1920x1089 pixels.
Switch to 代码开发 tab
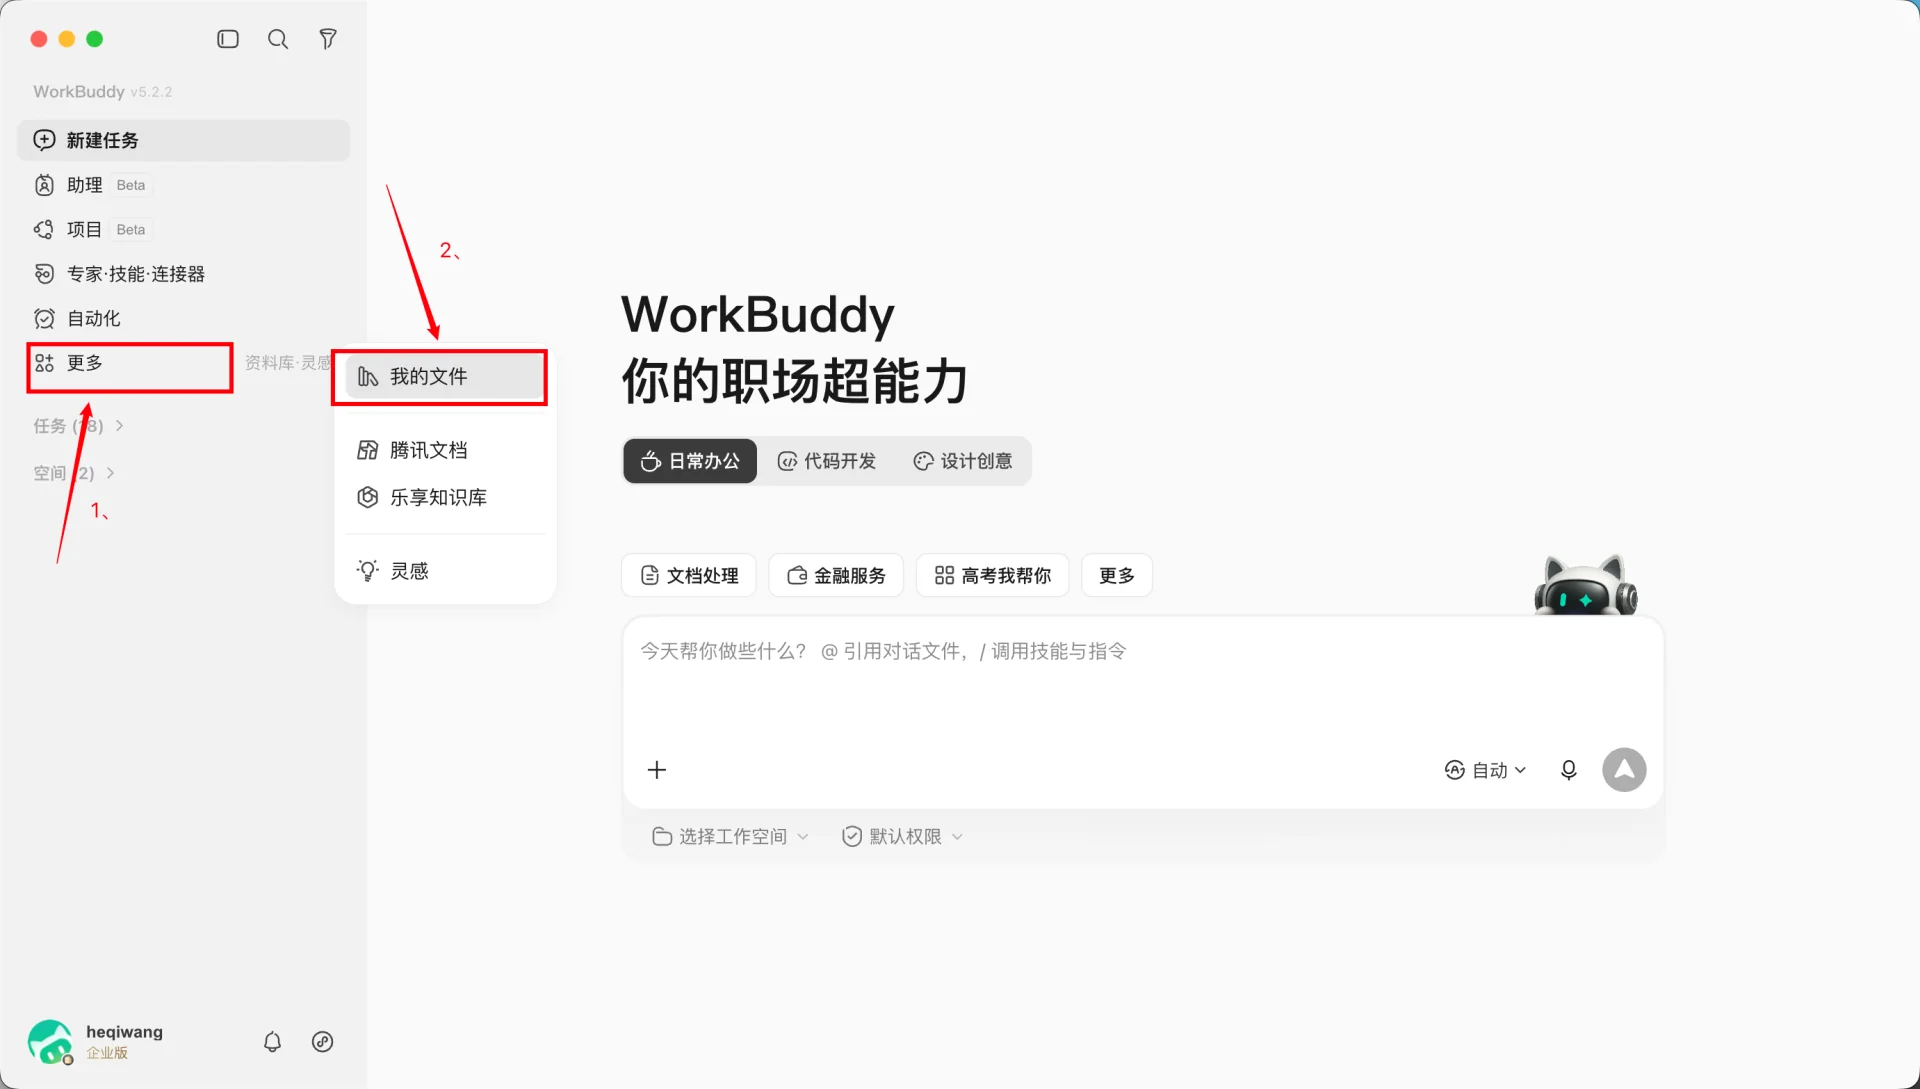pyautogui.click(x=827, y=461)
